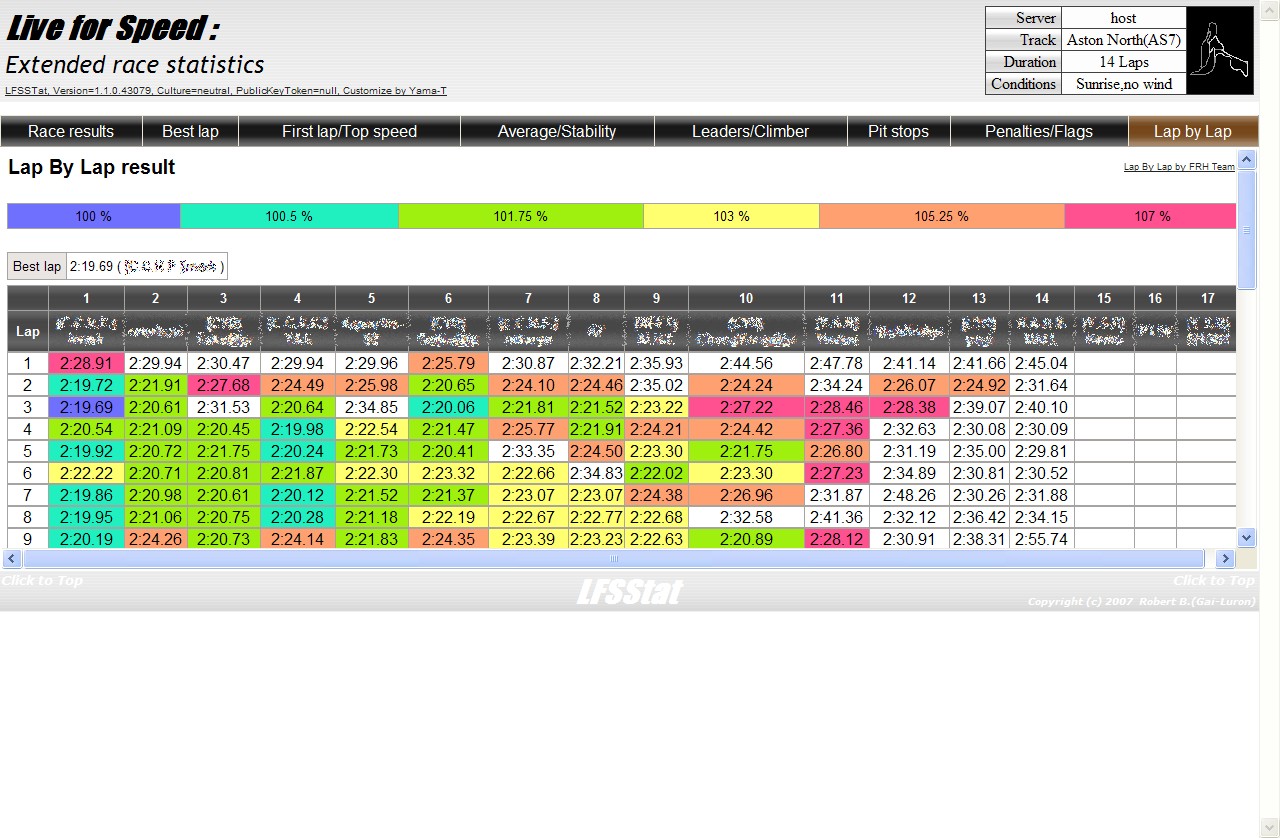
Task: Click the lap time 2:44.56
Action: tap(746, 363)
